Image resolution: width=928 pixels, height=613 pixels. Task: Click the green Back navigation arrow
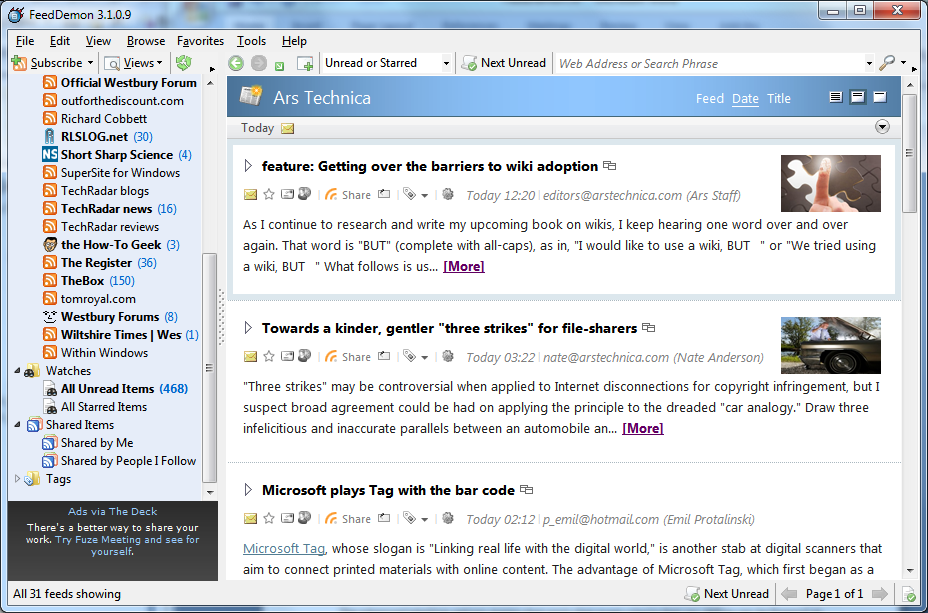click(x=236, y=63)
